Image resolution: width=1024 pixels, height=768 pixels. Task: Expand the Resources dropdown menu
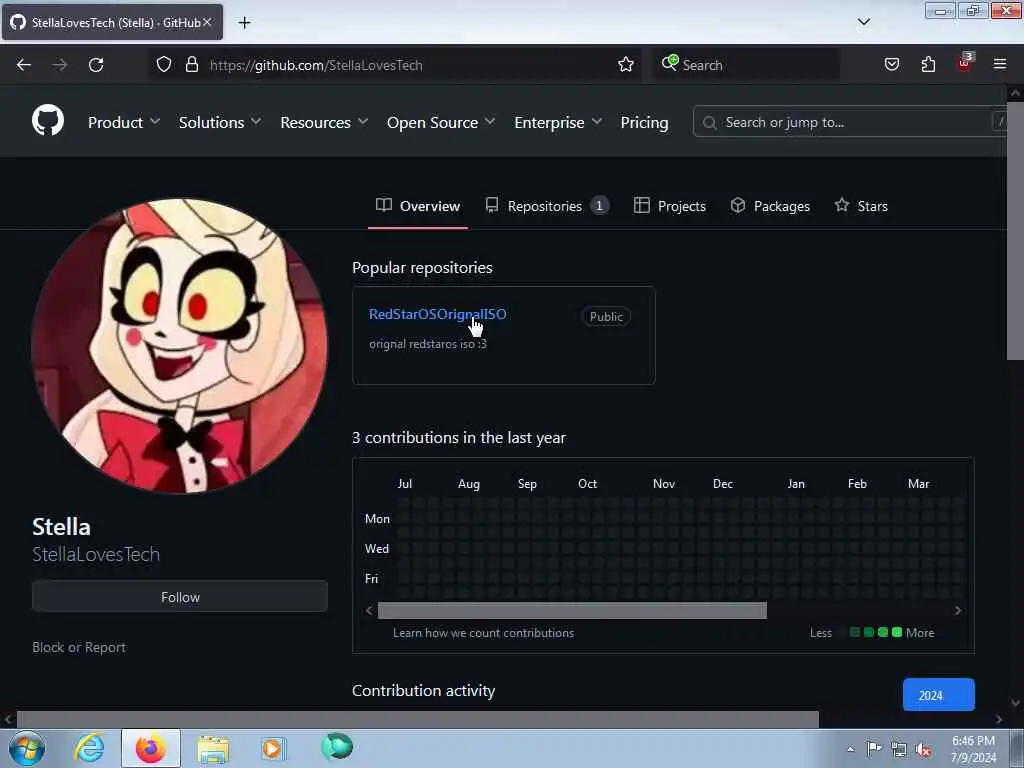pos(325,122)
